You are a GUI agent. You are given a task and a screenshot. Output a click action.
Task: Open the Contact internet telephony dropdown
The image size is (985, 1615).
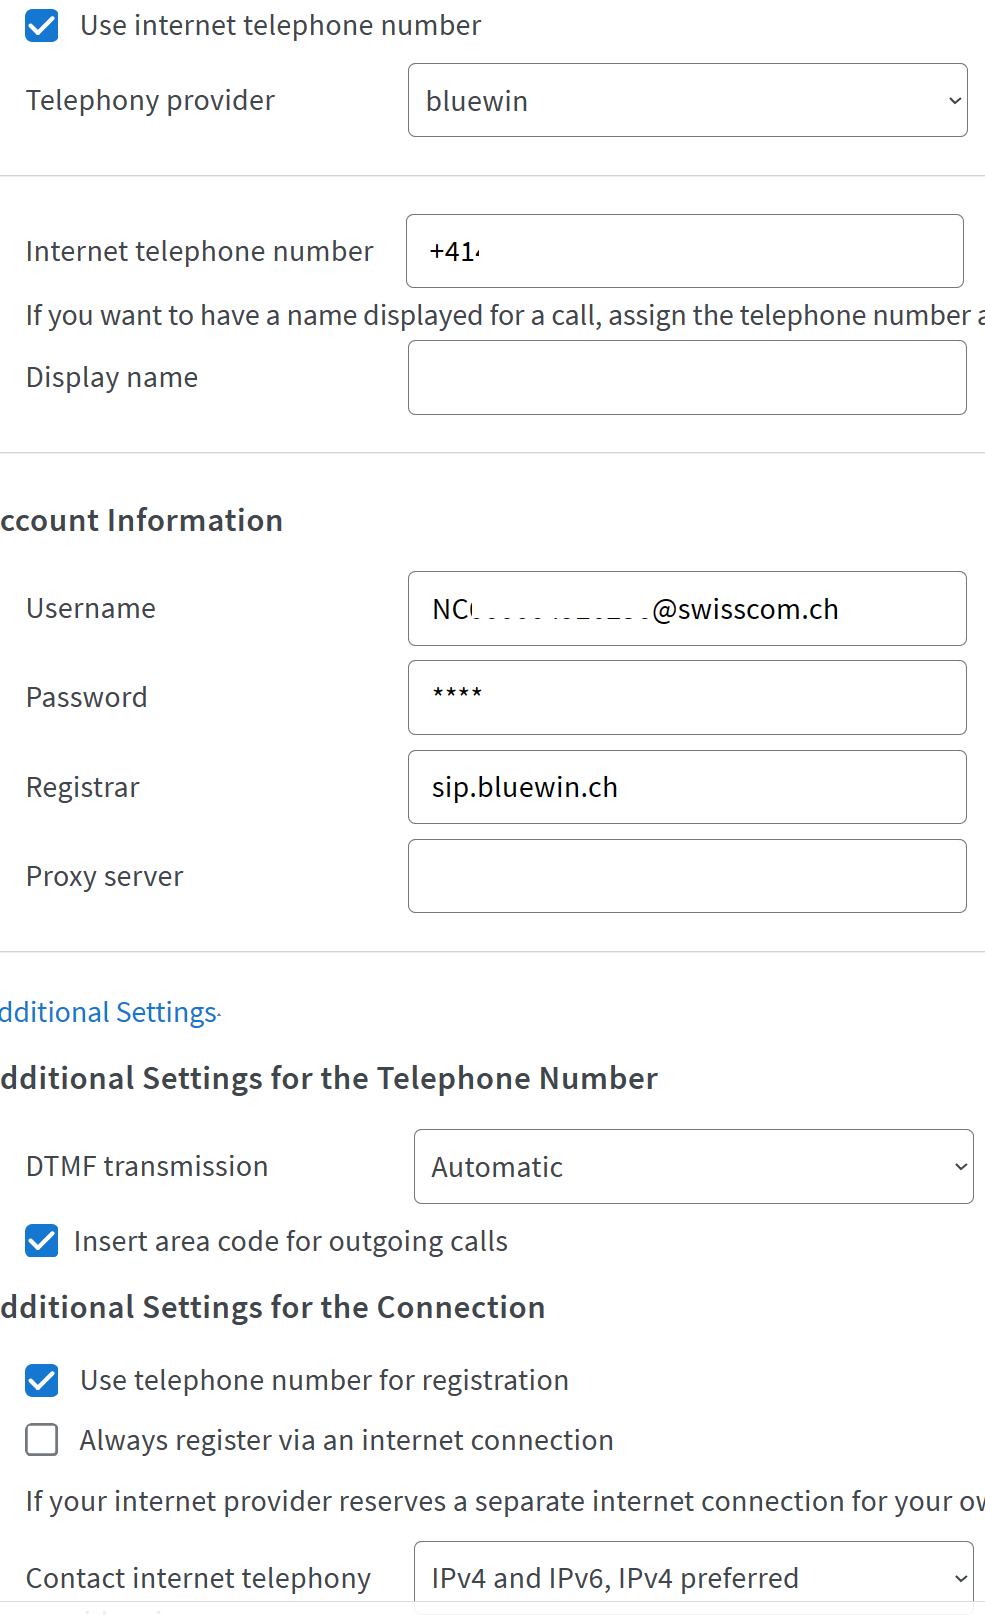(693, 1577)
